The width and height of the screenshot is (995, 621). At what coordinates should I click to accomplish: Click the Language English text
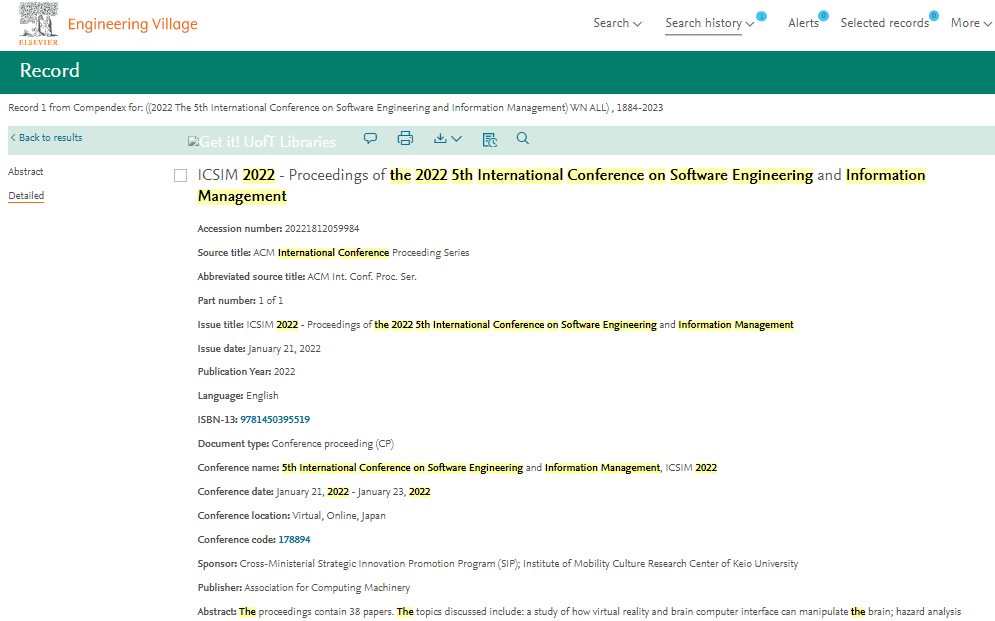pos(238,396)
